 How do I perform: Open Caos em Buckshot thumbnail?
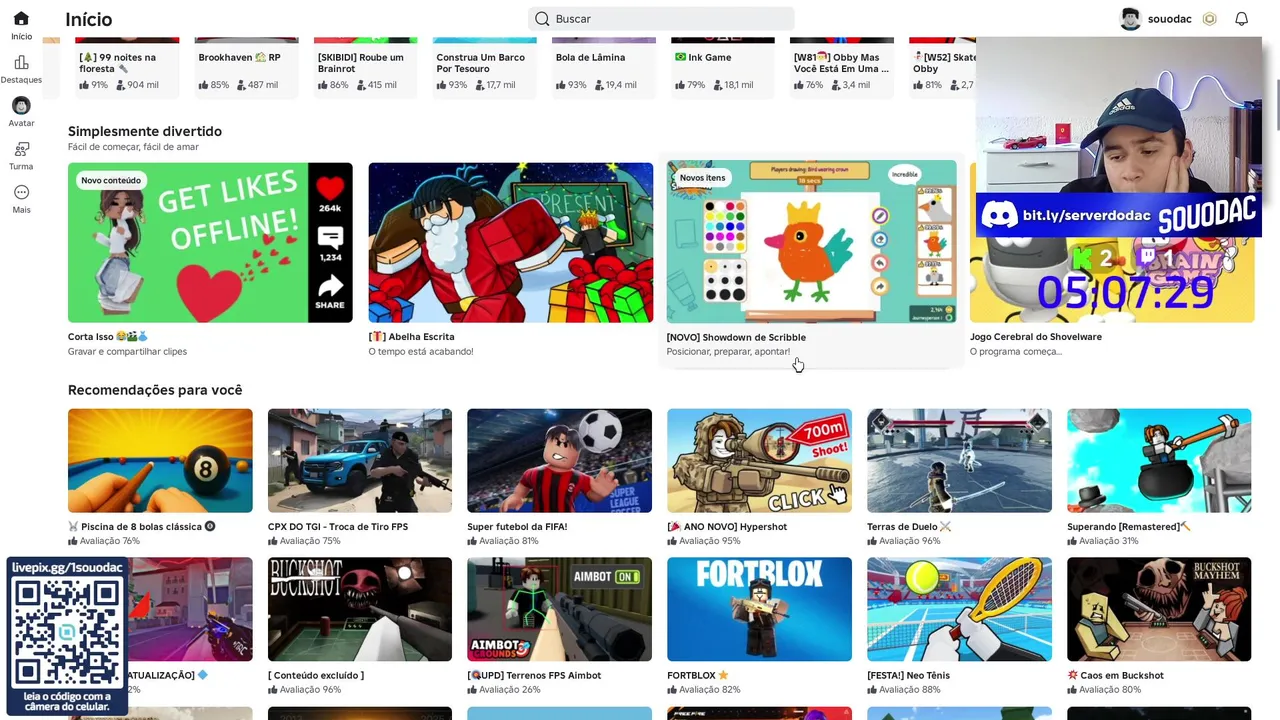(1159, 609)
